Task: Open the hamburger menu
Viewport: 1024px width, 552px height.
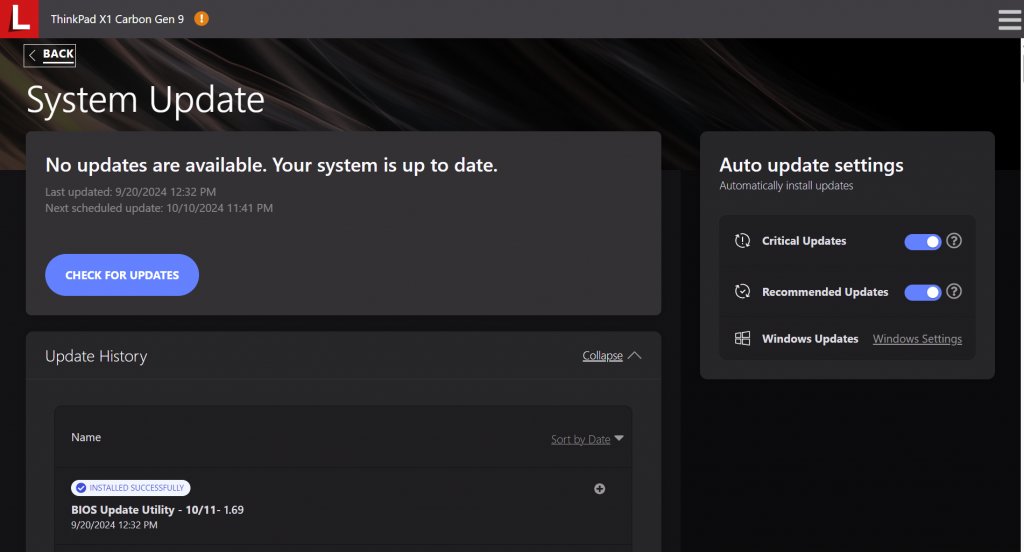Action: [x=1010, y=20]
